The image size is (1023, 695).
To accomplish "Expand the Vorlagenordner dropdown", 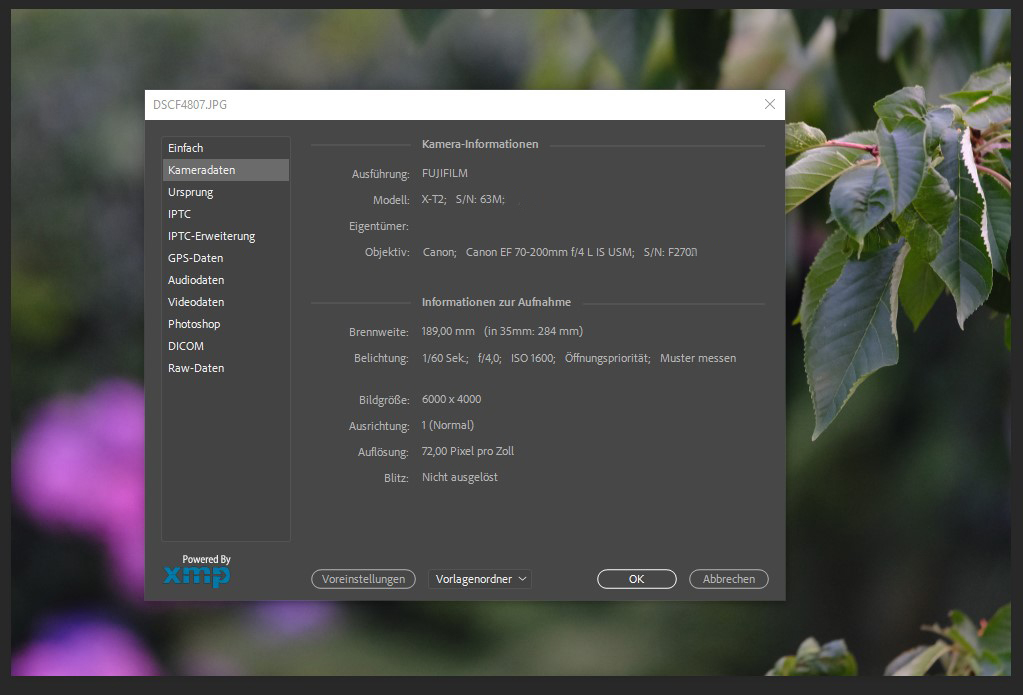I will [x=480, y=579].
